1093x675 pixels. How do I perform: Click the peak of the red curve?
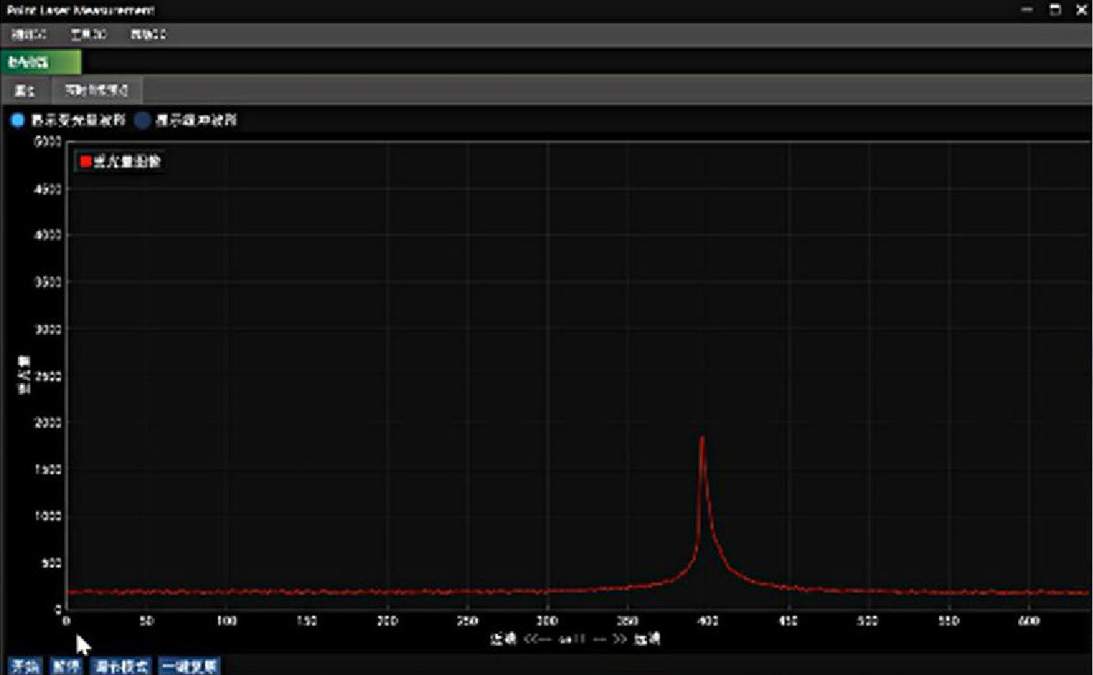pyautogui.click(x=702, y=438)
